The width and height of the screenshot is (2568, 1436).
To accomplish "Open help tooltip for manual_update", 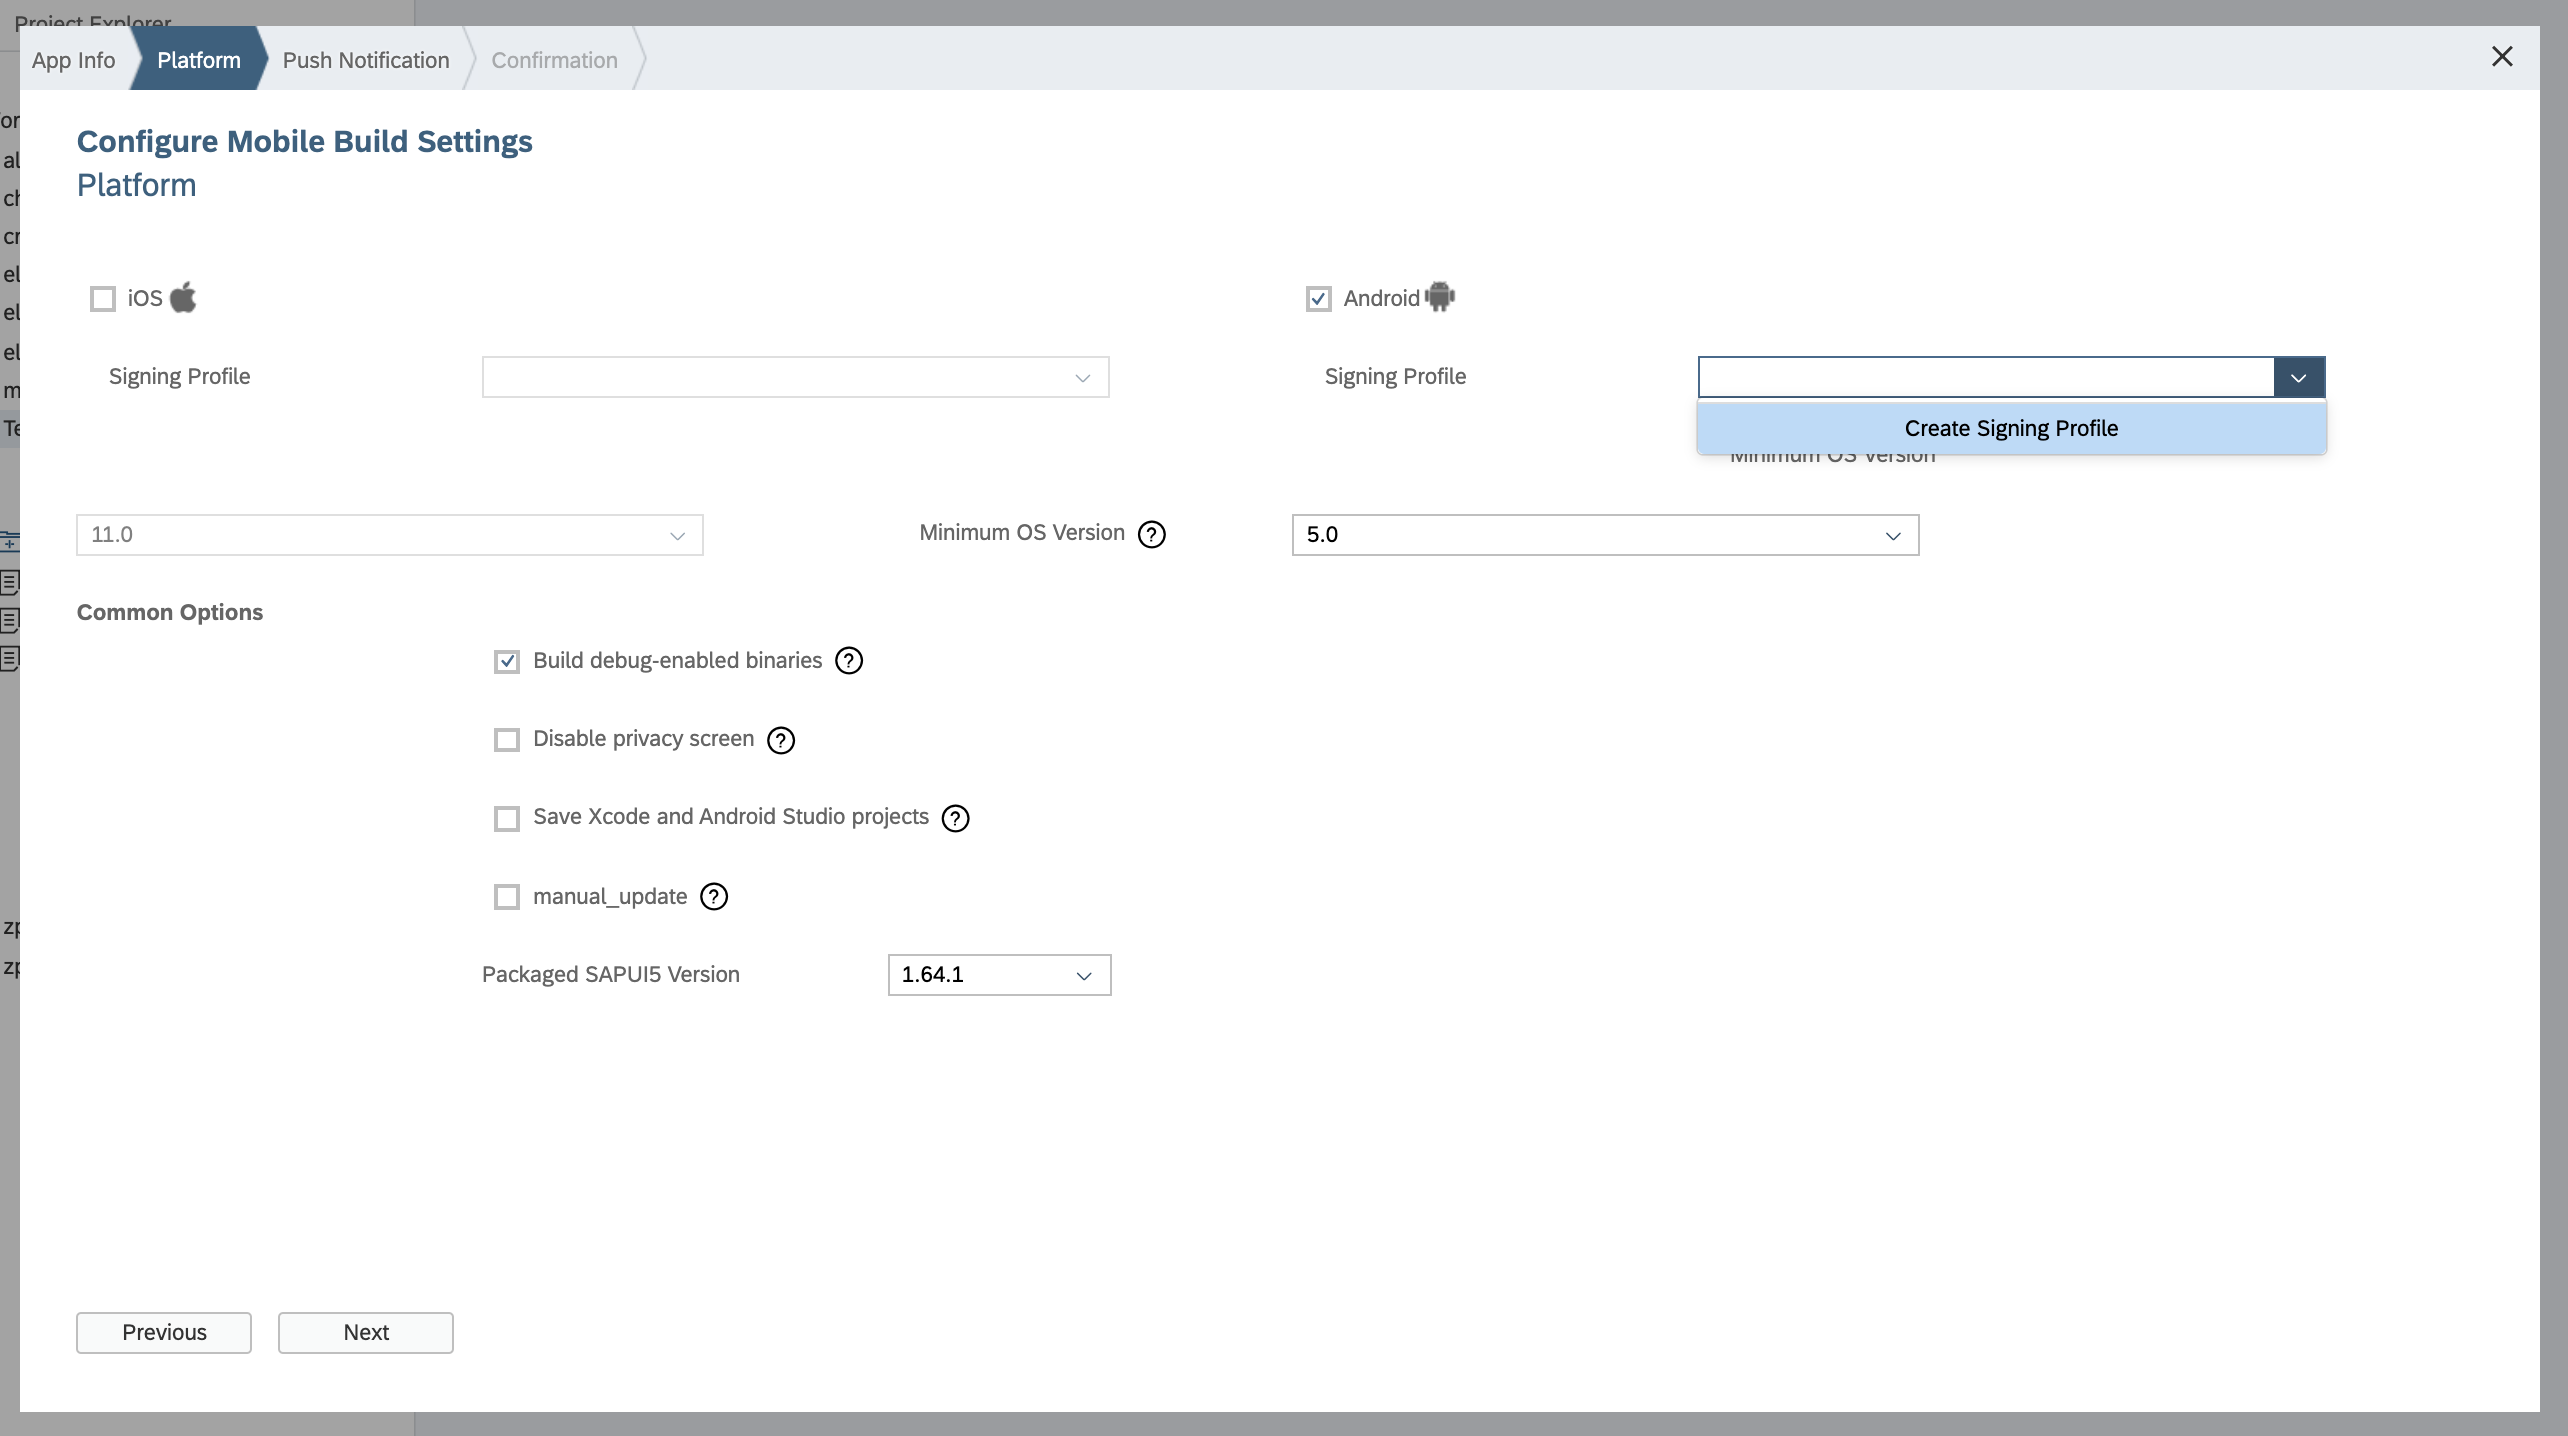I will 714,897.
